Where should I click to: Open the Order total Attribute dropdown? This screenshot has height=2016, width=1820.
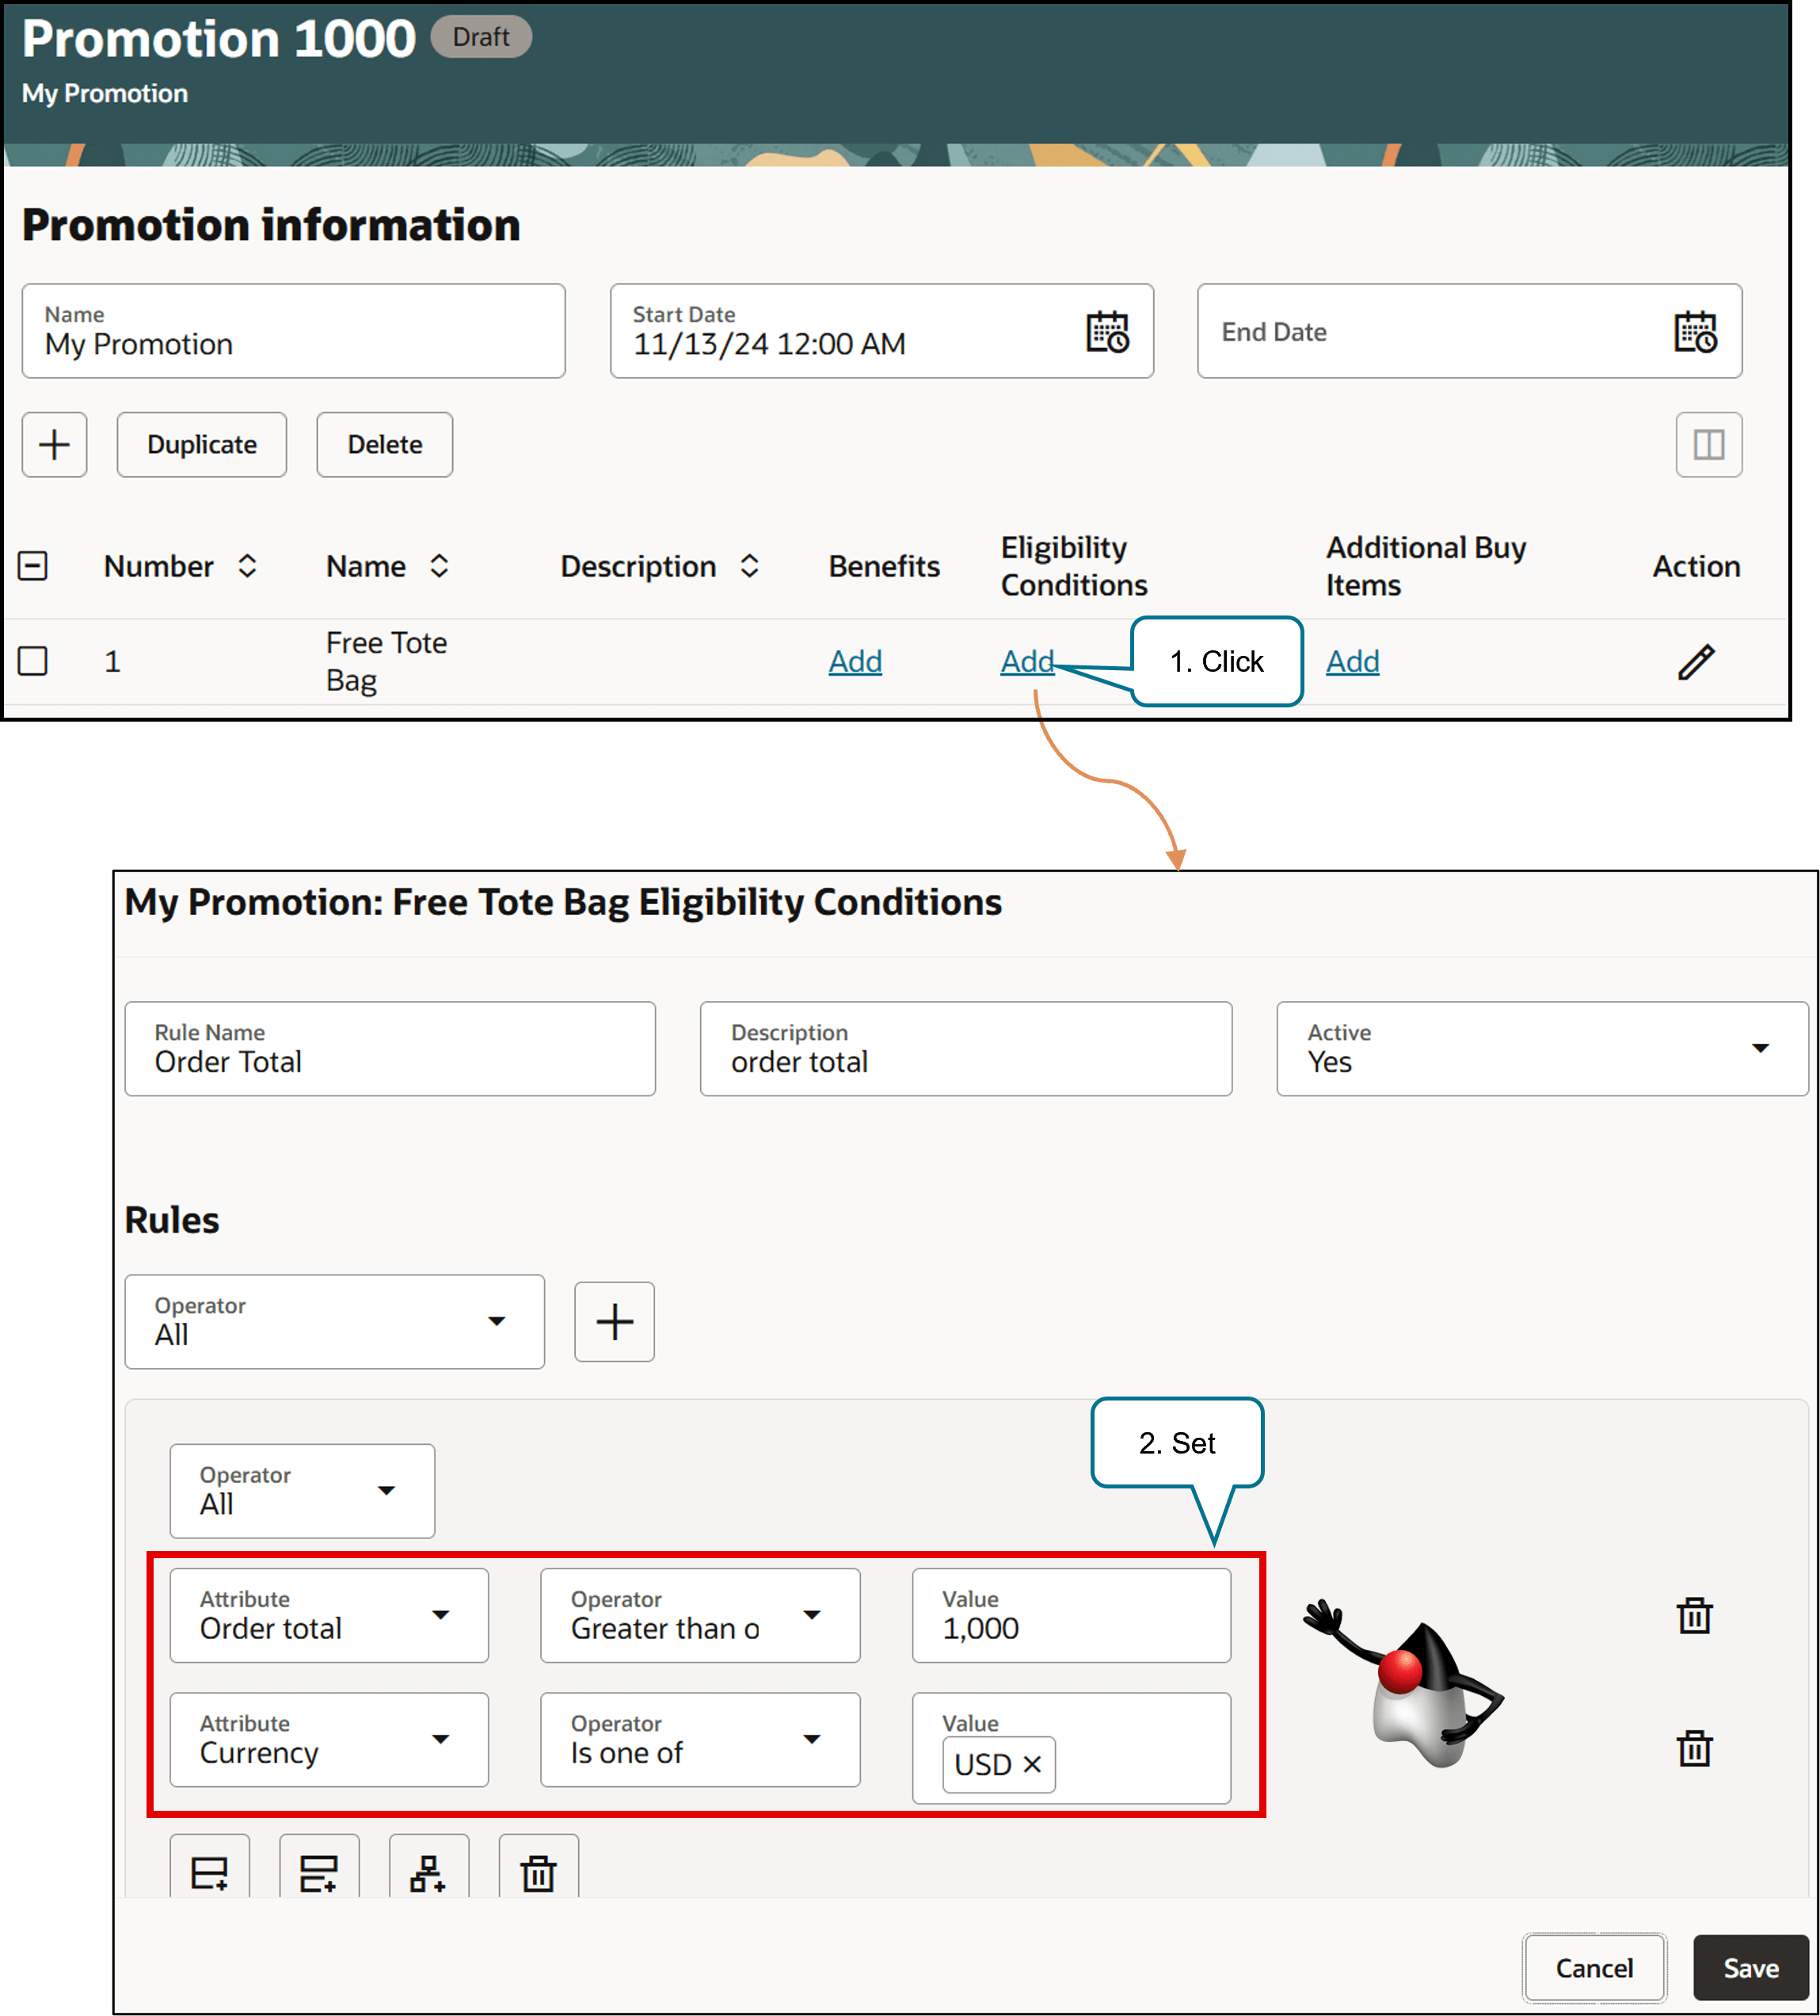440,1615
